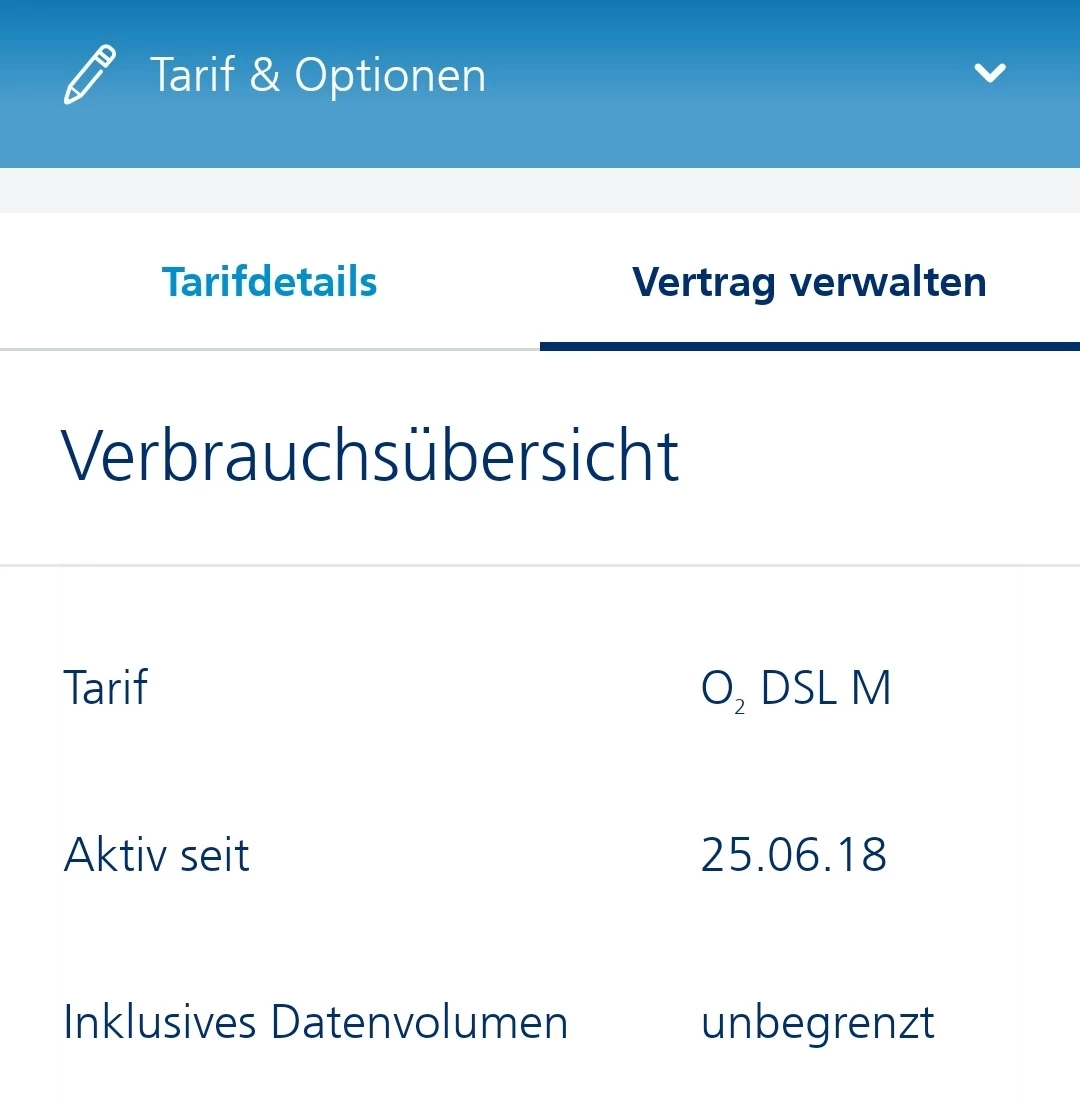Image resolution: width=1080 pixels, height=1106 pixels.
Task: Click the unbegrenzt data volume value
Action: click(818, 1024)
